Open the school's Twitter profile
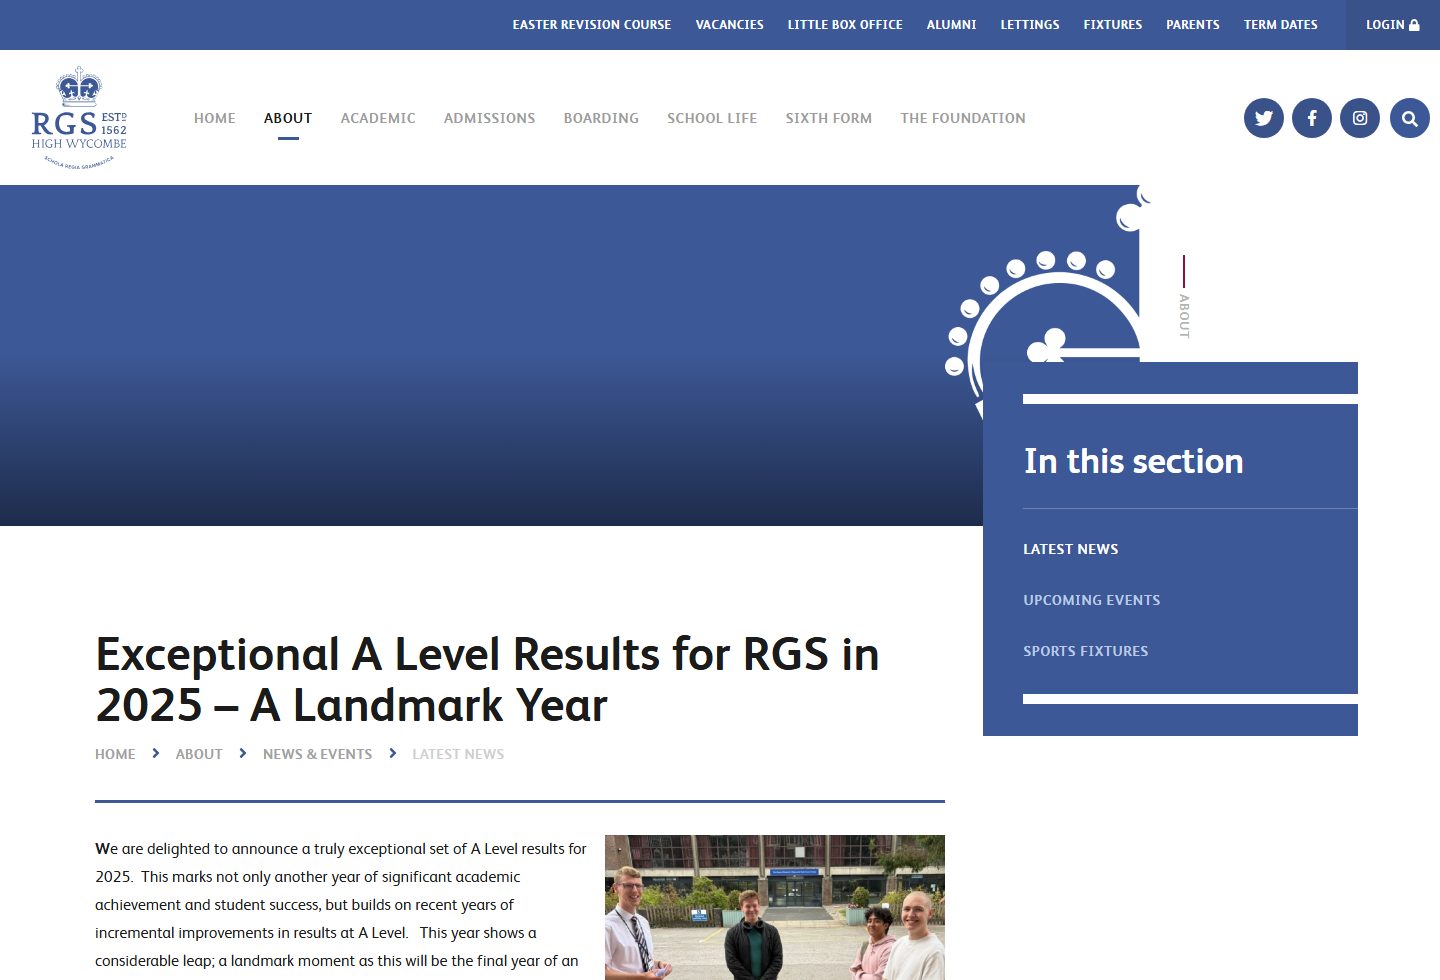This screenshot has width=1440, height=980. point(1263,117)
